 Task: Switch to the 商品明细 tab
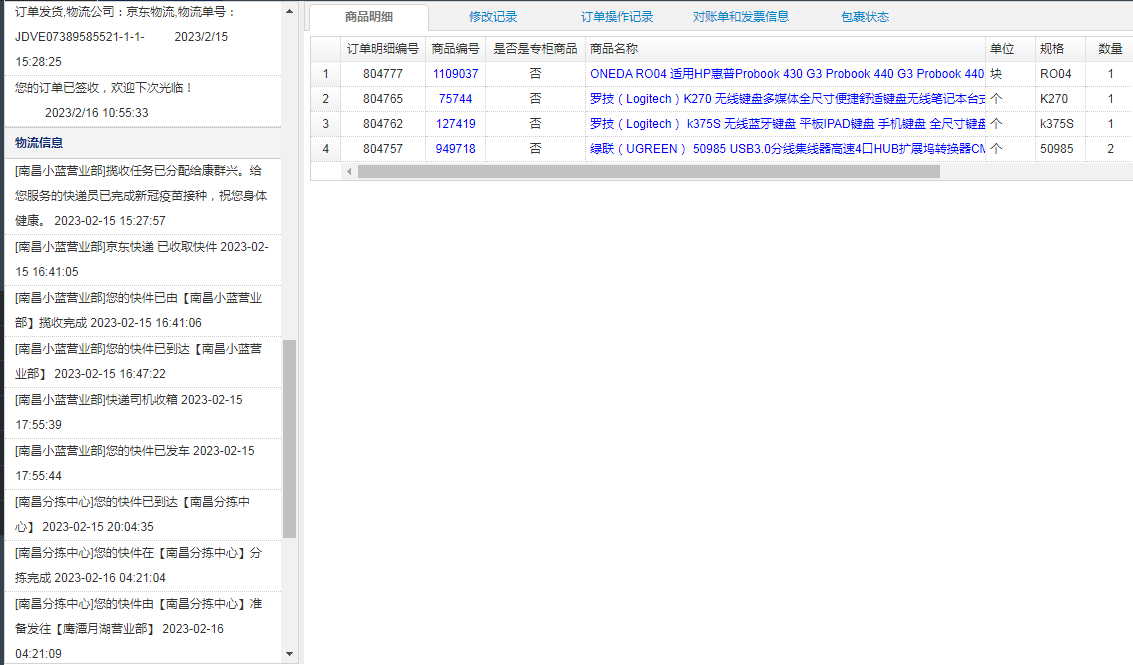click(x=369, y=17)
